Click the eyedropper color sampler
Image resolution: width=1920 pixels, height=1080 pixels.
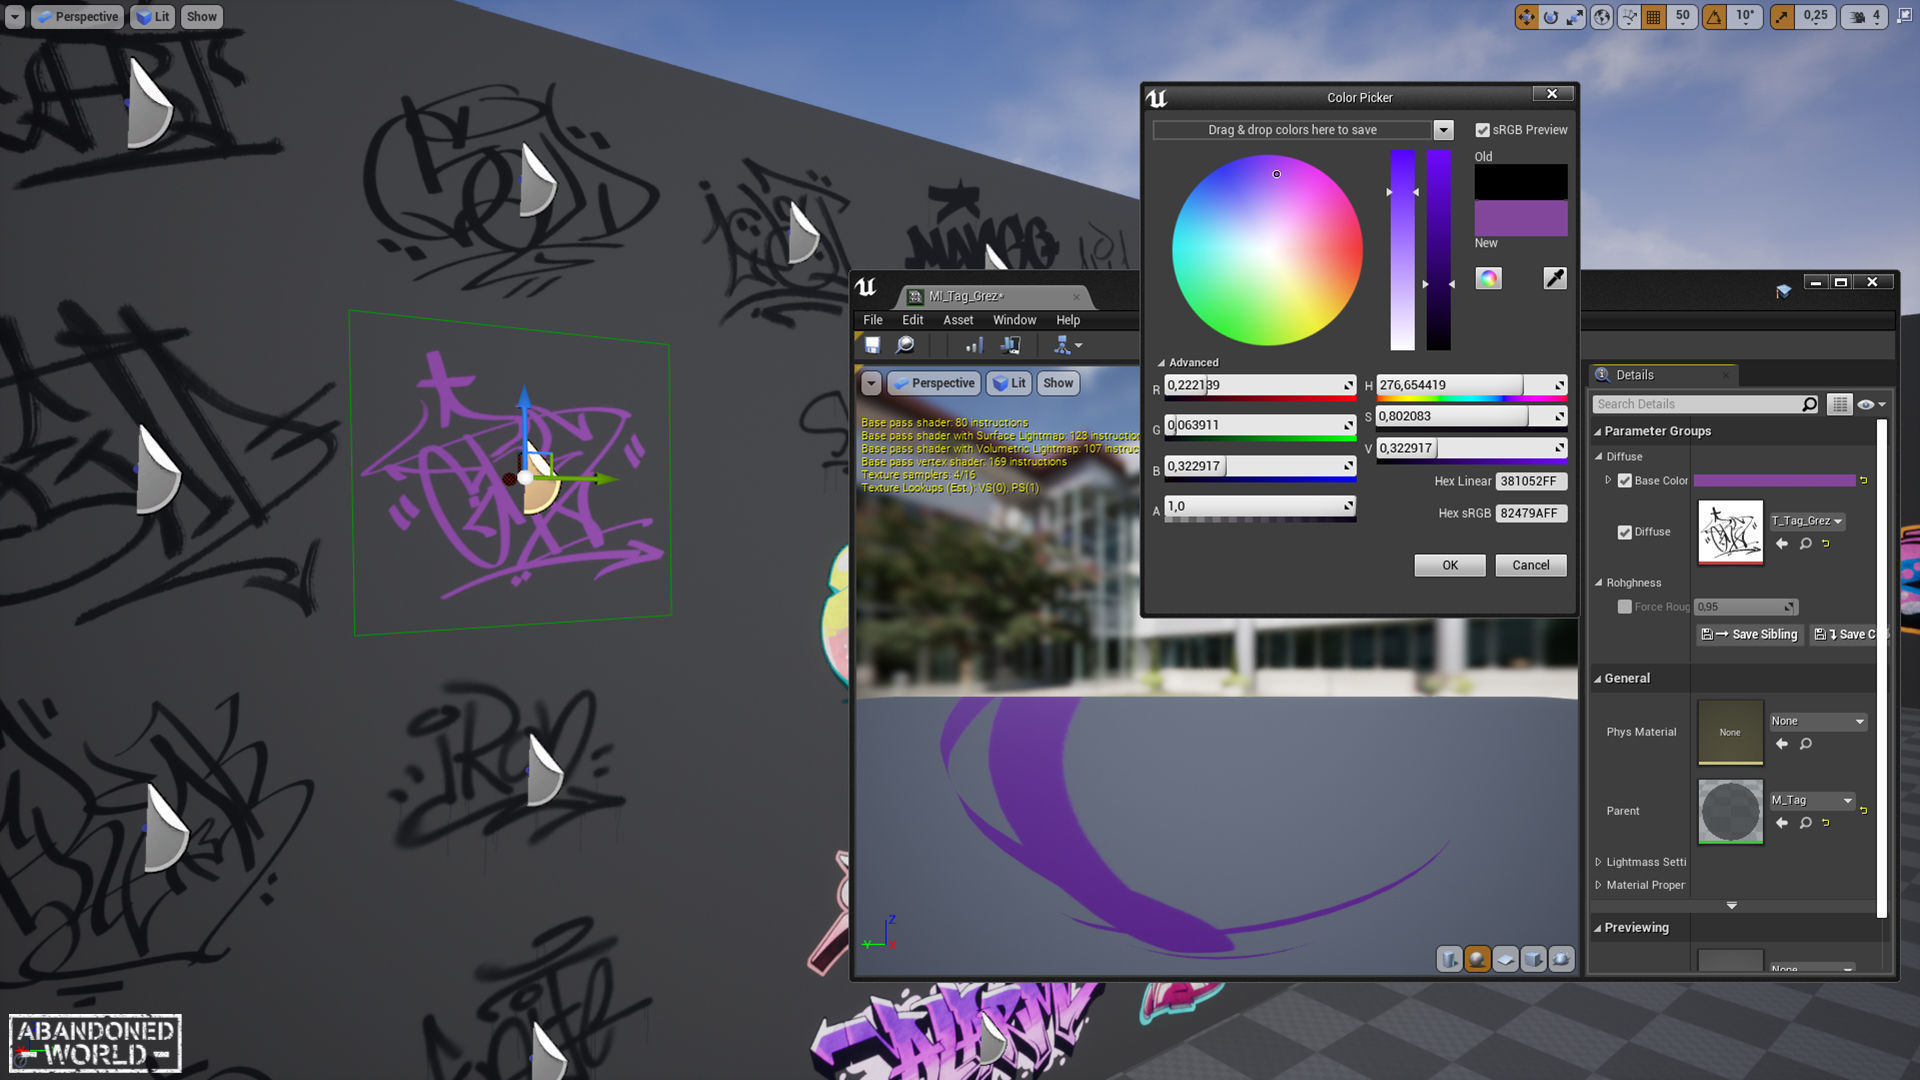tap(1554, 279)
